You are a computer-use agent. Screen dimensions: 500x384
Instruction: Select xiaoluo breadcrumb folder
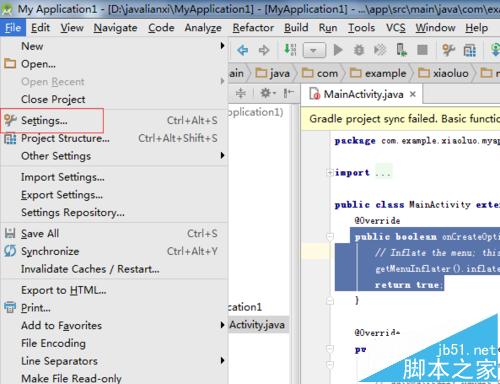pyautogui.click(x=443, y=73)
